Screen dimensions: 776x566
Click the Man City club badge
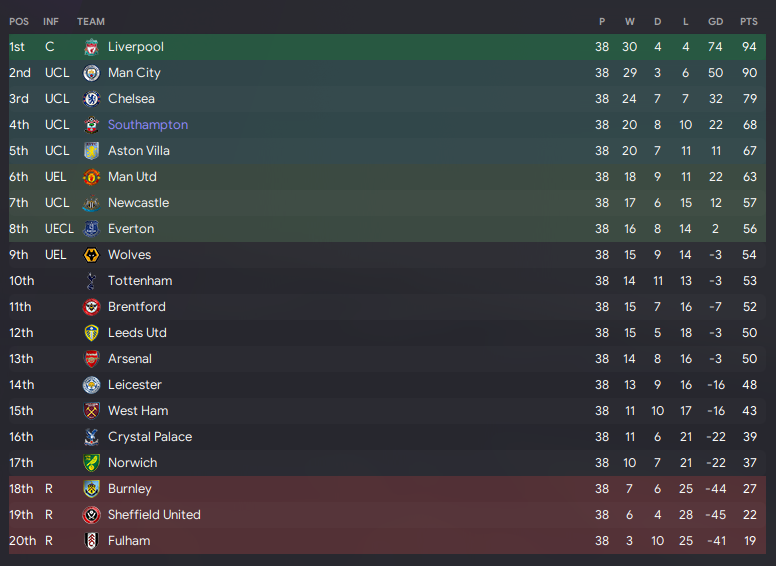91,73
